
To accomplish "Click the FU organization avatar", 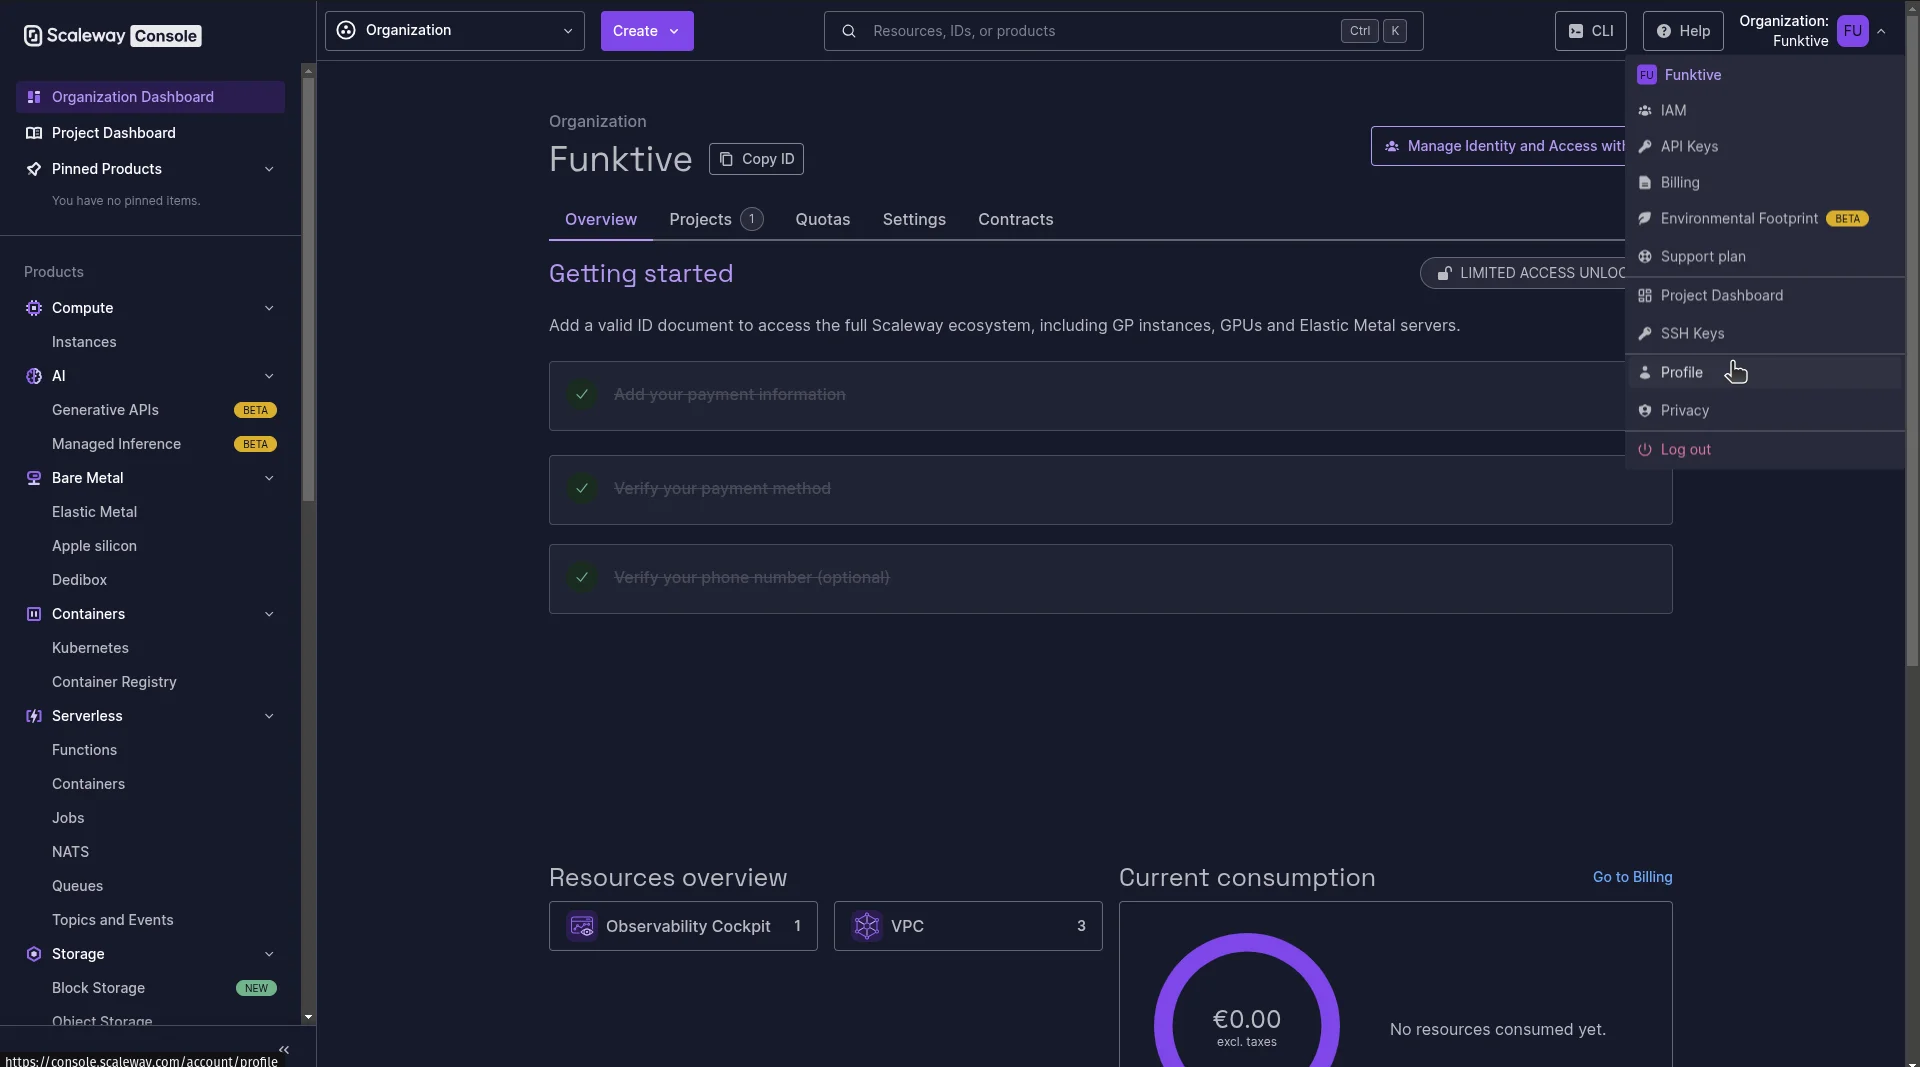I will [x=1853, y=31].
